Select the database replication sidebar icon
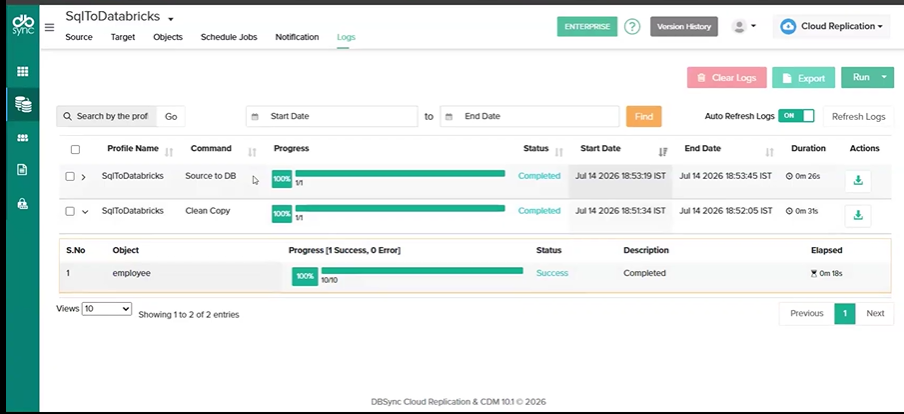 click(23, 104)
